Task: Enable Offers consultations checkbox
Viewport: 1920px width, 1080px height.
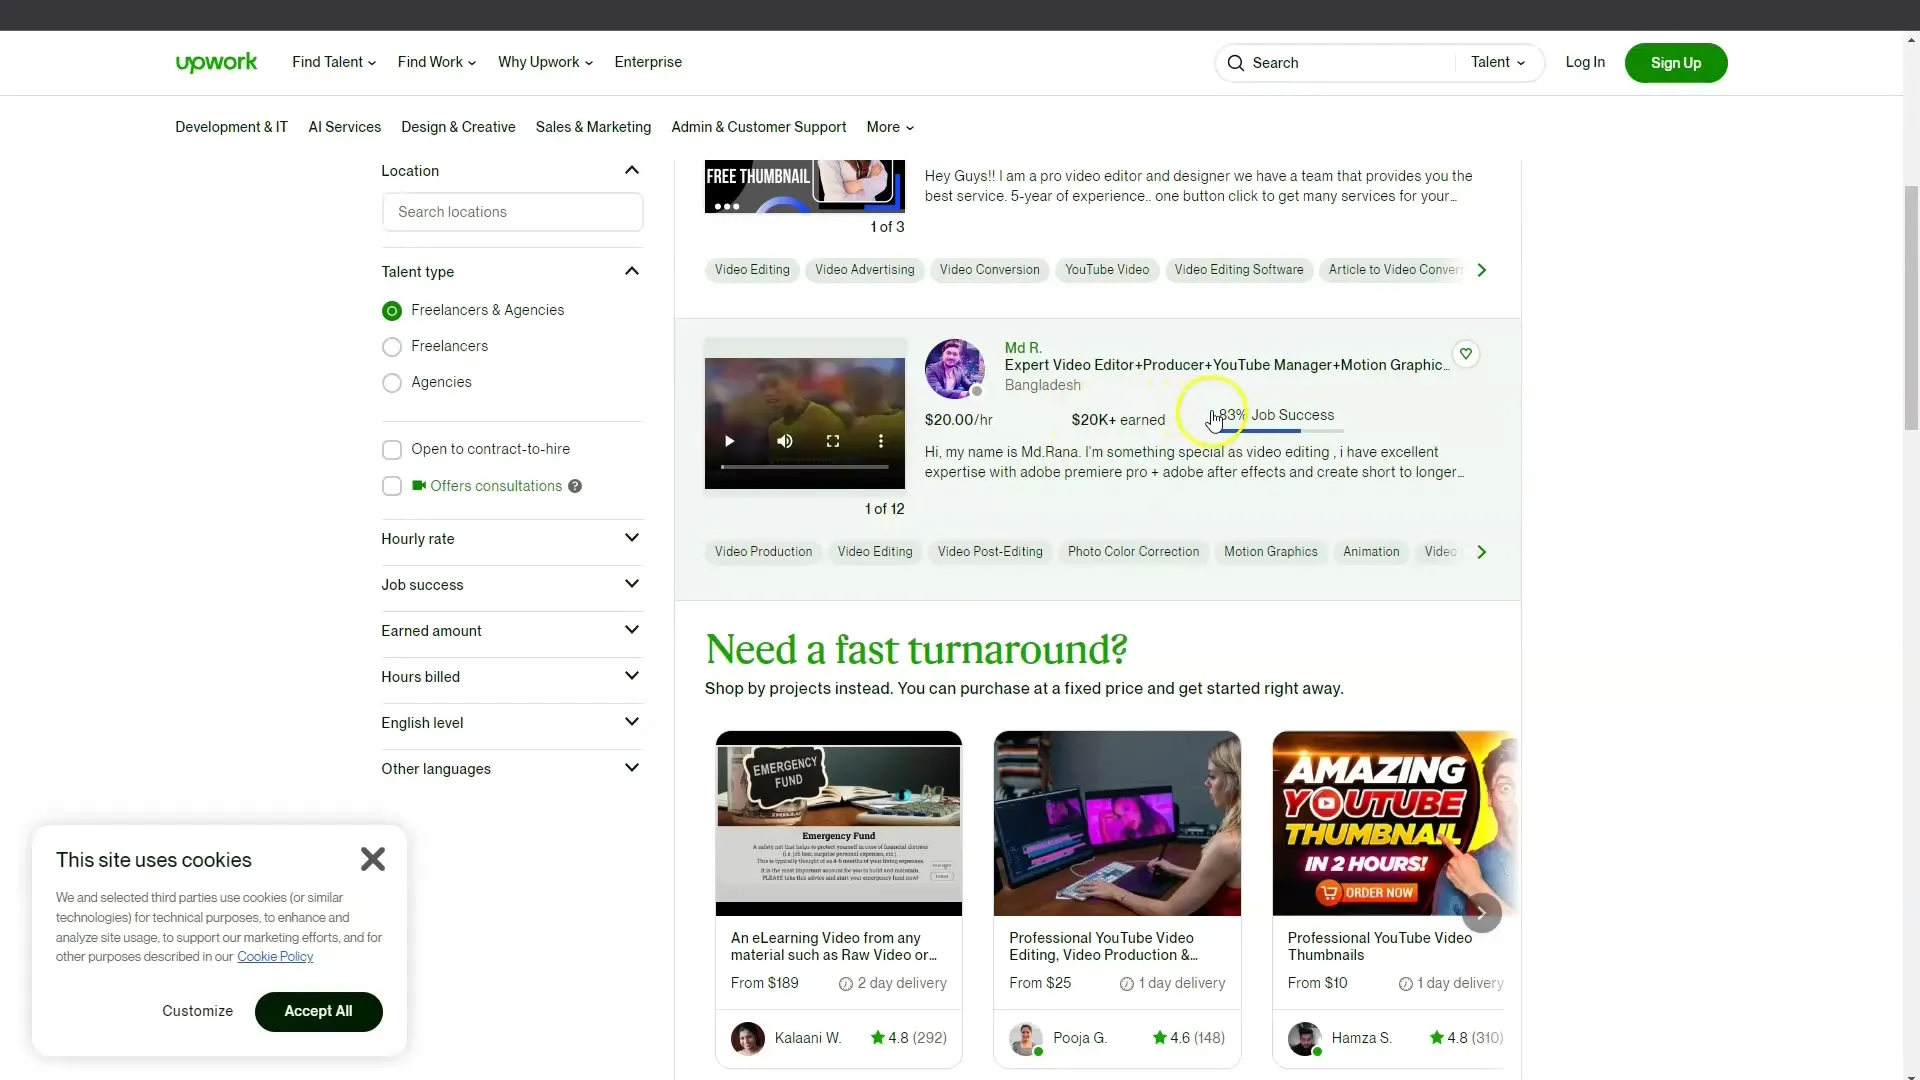Action: 392,485
